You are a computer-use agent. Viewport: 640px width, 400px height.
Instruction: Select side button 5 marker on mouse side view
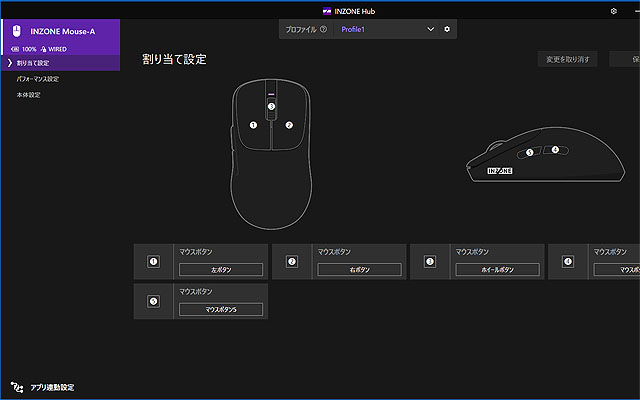pyautogui.click(x=529, y=152)
